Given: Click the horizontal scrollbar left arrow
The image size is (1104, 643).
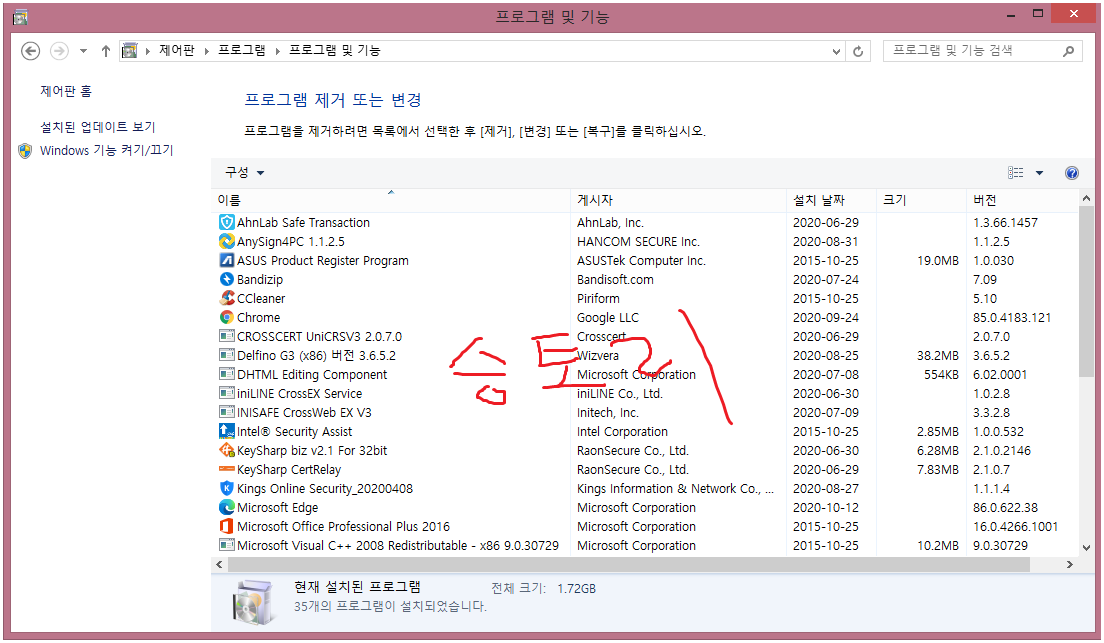Looking at the screenshot, I should [x=219, y=564].
